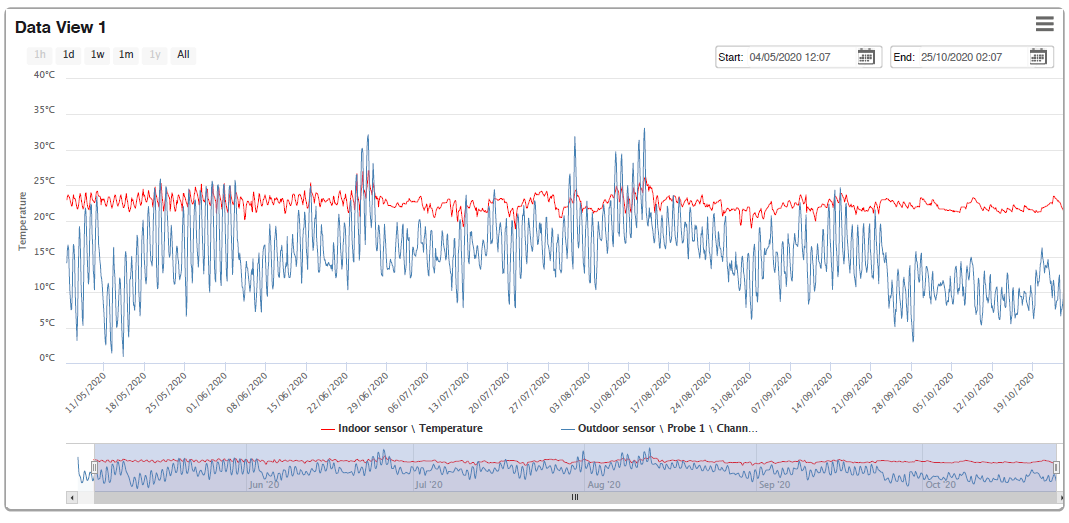This screenshot has width=1069, height=523.
Task: Toggle the Outdoor sensor Probe 1 legend series
Action: (x=659, y=429)
